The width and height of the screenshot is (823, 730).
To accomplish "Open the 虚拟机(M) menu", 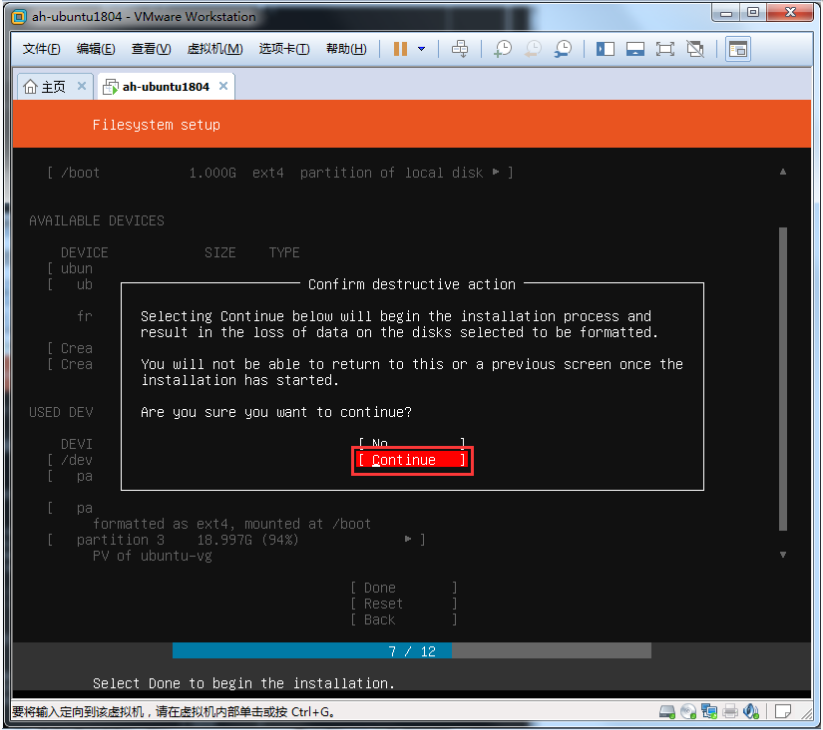I will (x=215, y=49).
